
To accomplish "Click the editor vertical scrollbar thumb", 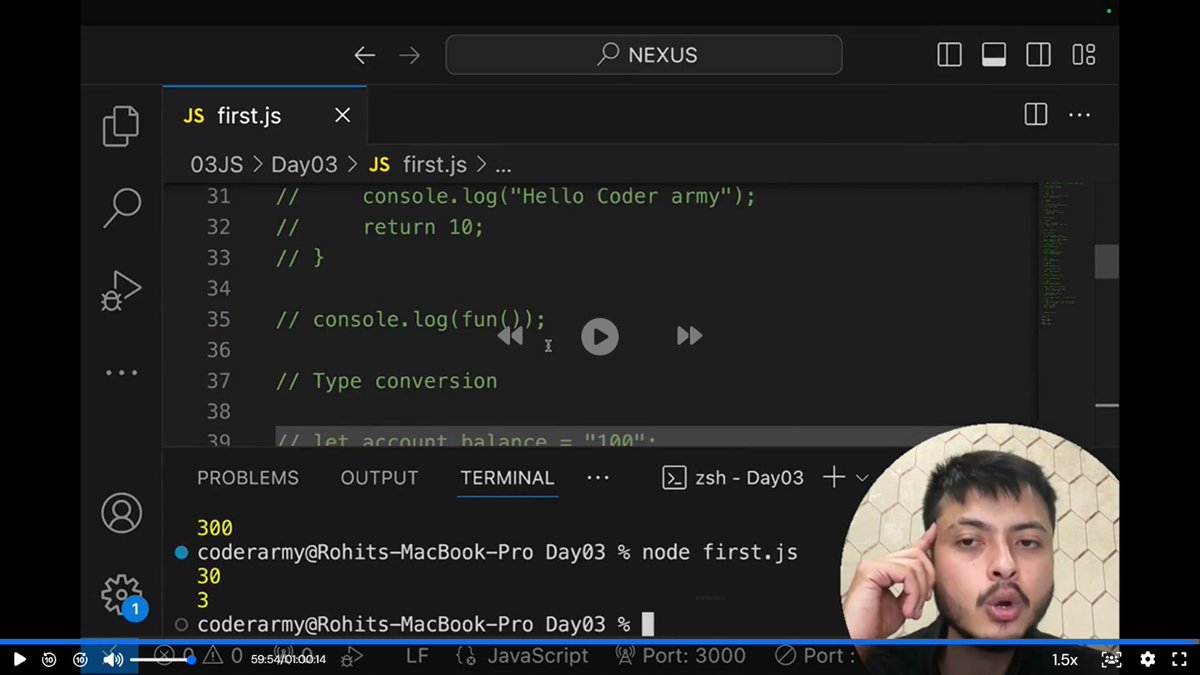I will pos(1106,262).
